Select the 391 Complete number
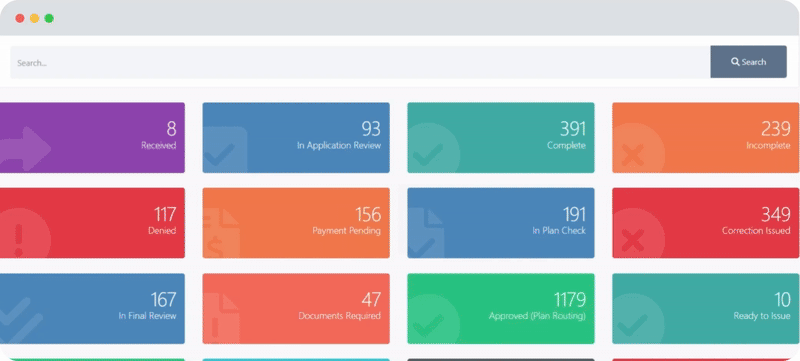 click(572, 128)
